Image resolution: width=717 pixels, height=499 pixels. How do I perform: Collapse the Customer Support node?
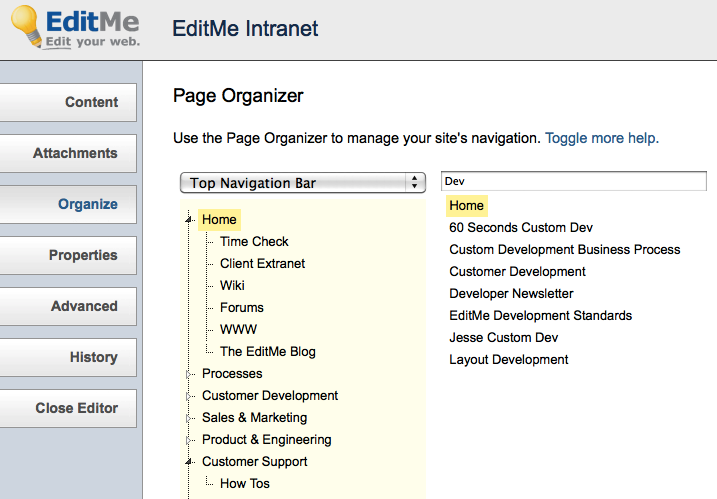coord(188,462)
